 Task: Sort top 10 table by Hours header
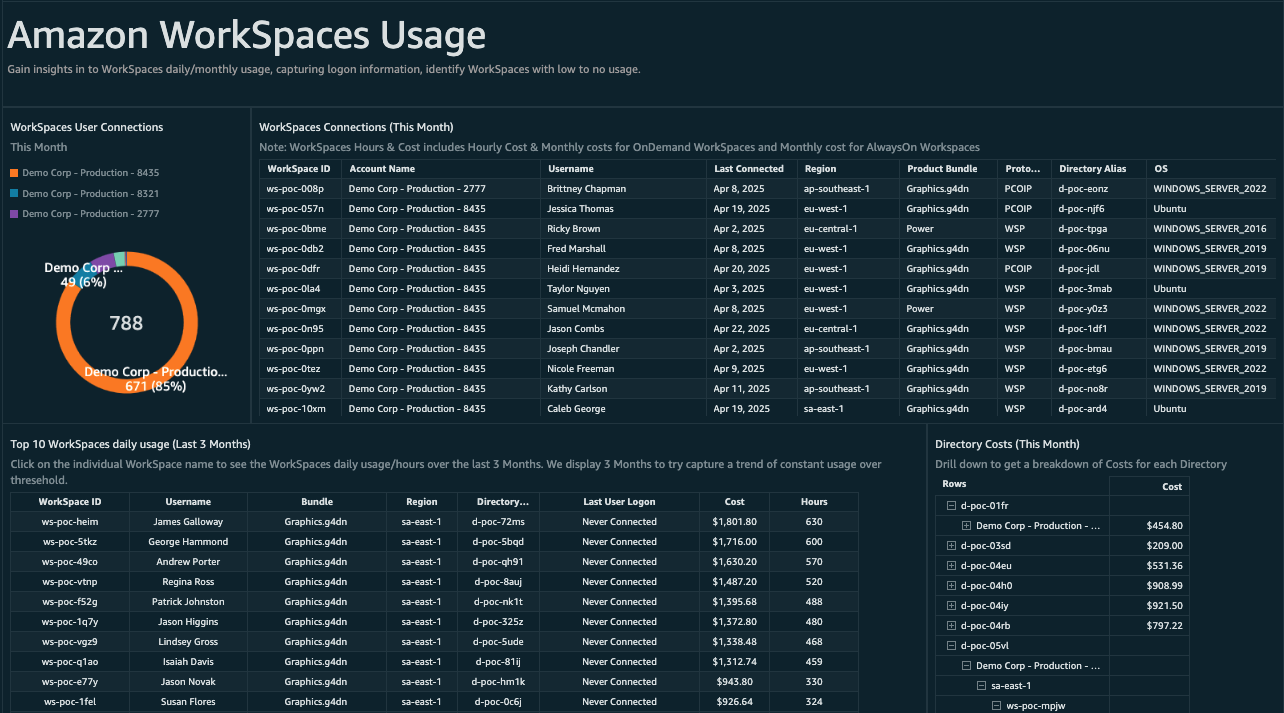(814, 502)
